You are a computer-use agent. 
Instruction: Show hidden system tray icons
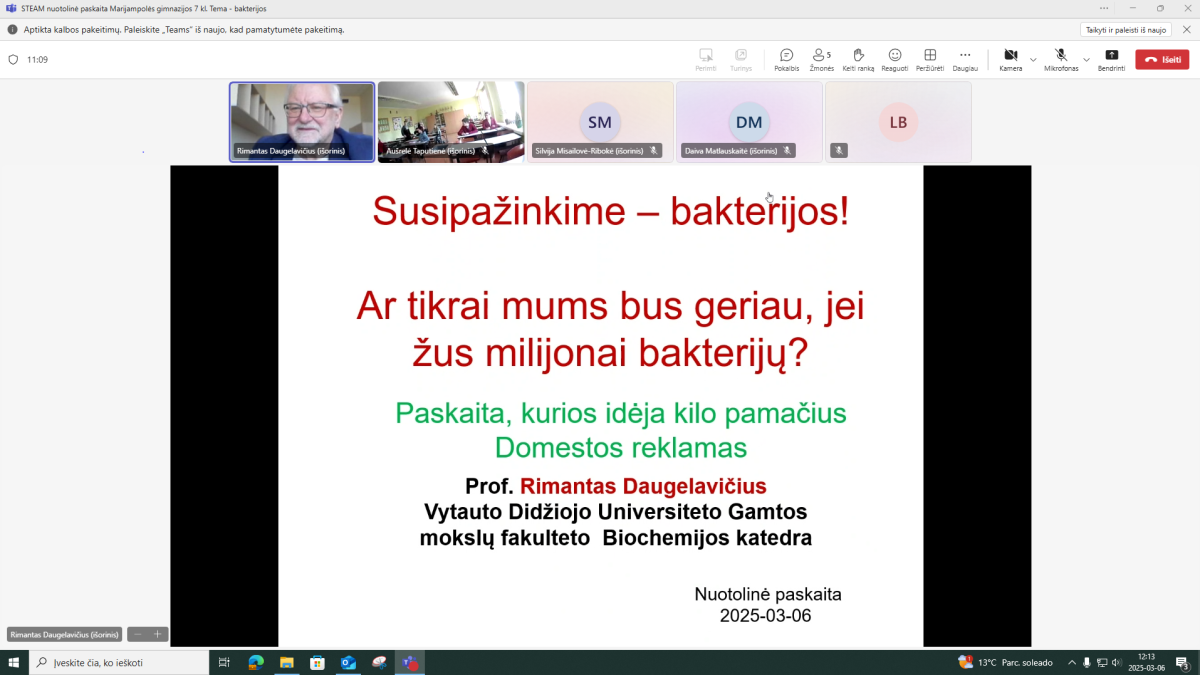(1072, 663)
